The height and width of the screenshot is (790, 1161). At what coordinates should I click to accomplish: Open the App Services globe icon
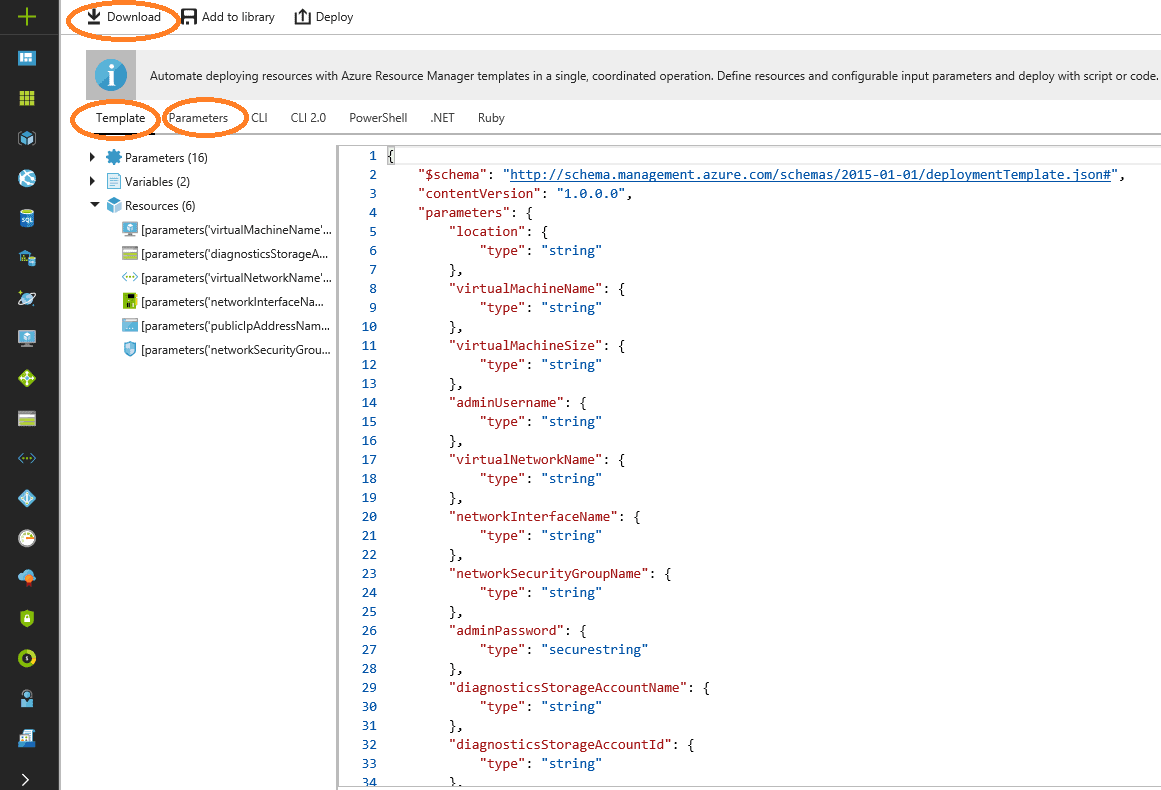pyautogui.click(x=27, y=178)
